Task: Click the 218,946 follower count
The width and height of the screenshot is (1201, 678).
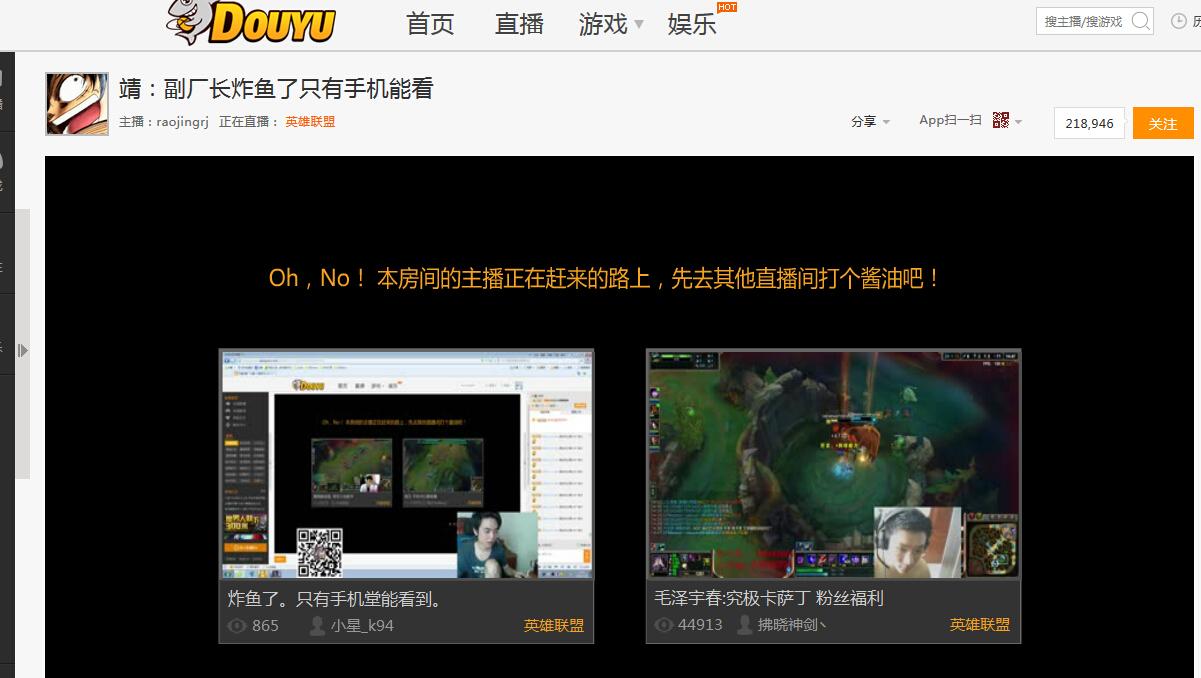Action: click(x=1089, y=123)
